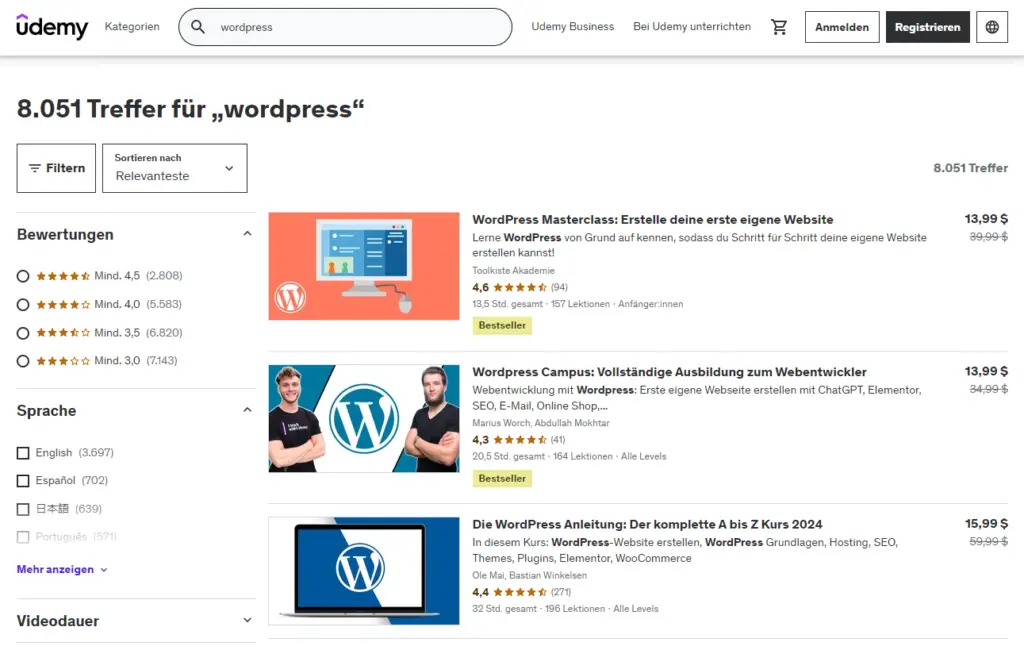Click Ole Mai, Bastian Winkelsen instructor text
1024x650 pixels.
pos(530,576)
